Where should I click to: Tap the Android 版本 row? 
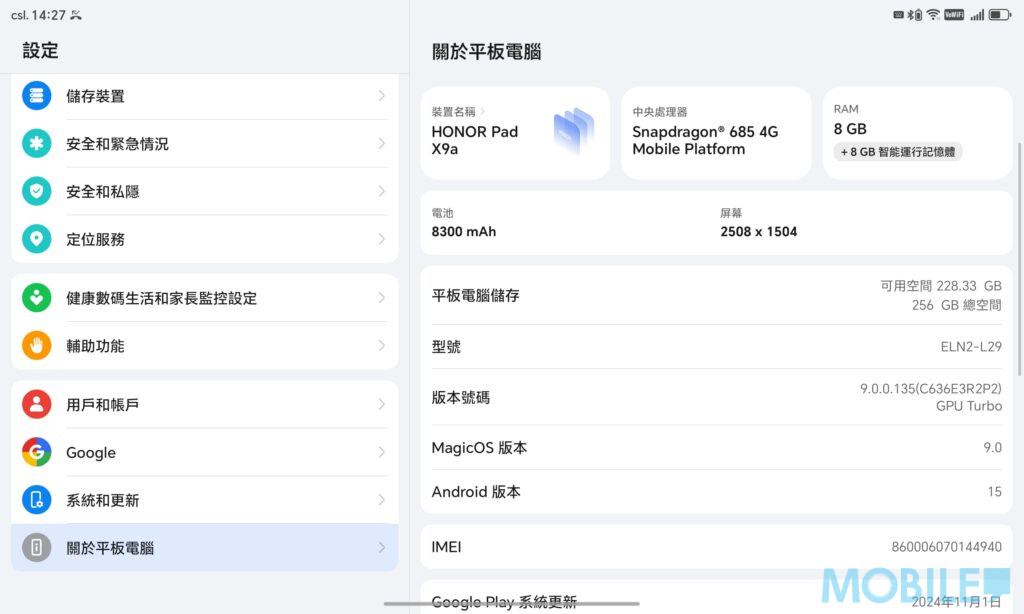click(716, 492)
